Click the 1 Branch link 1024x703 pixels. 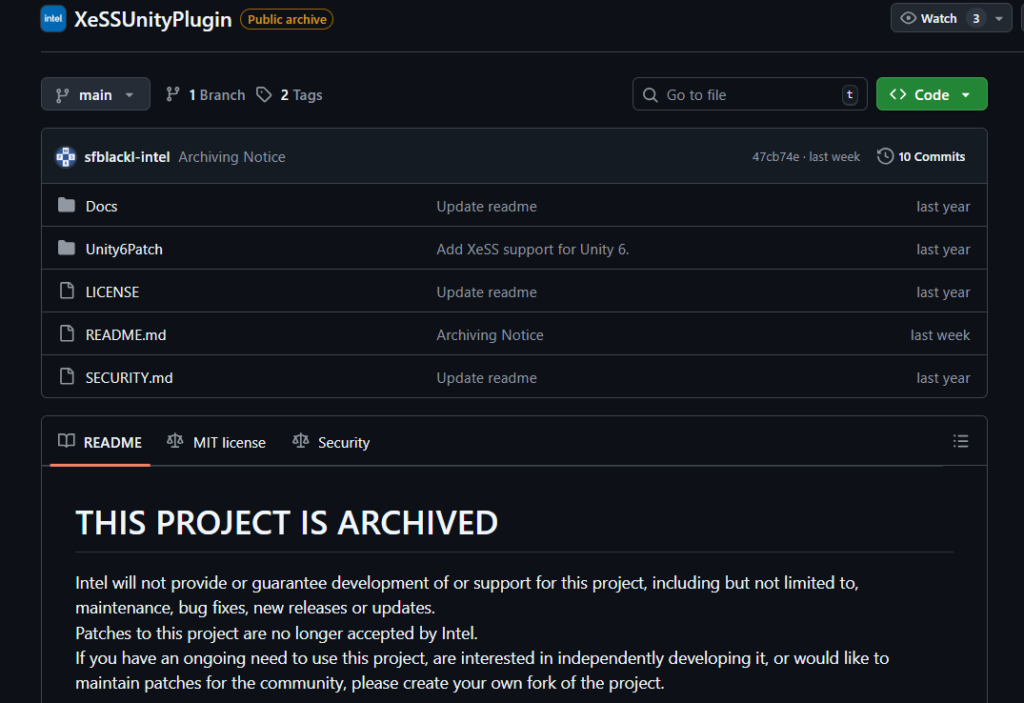click(x=205, y=95)
